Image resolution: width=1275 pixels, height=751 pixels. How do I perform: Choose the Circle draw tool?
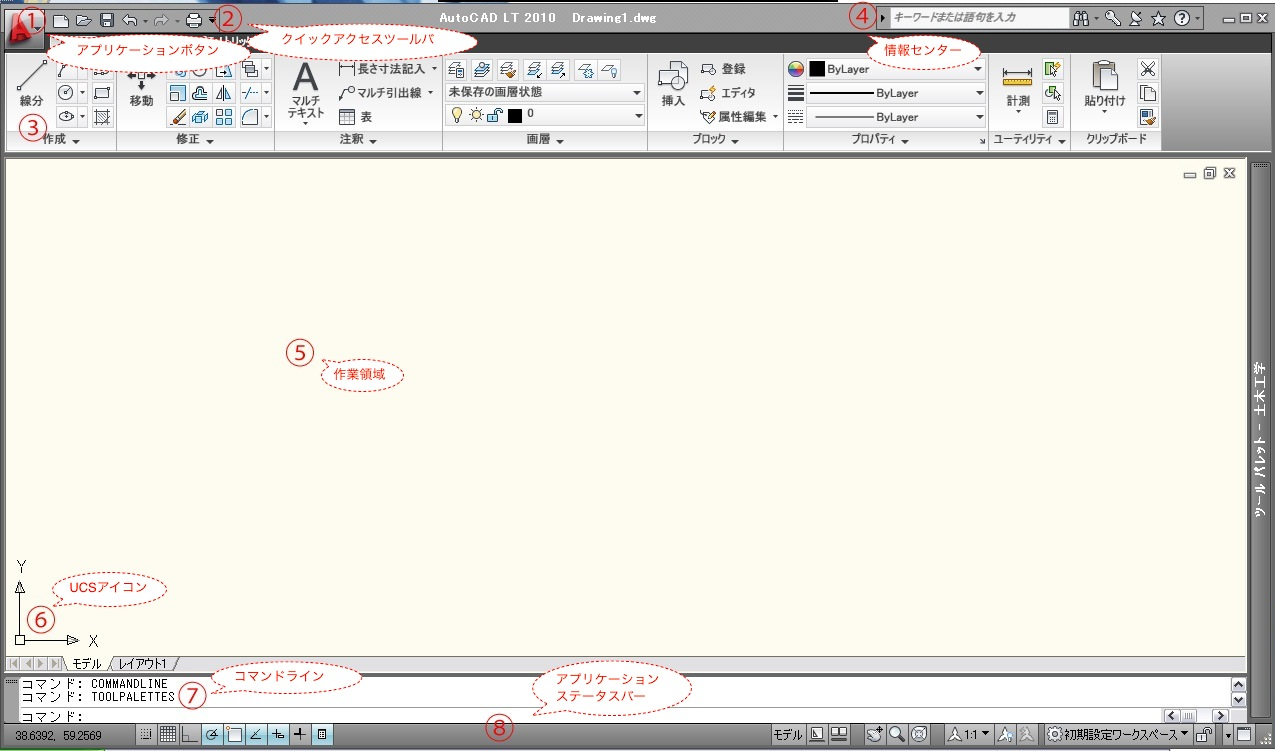point(66,93)
